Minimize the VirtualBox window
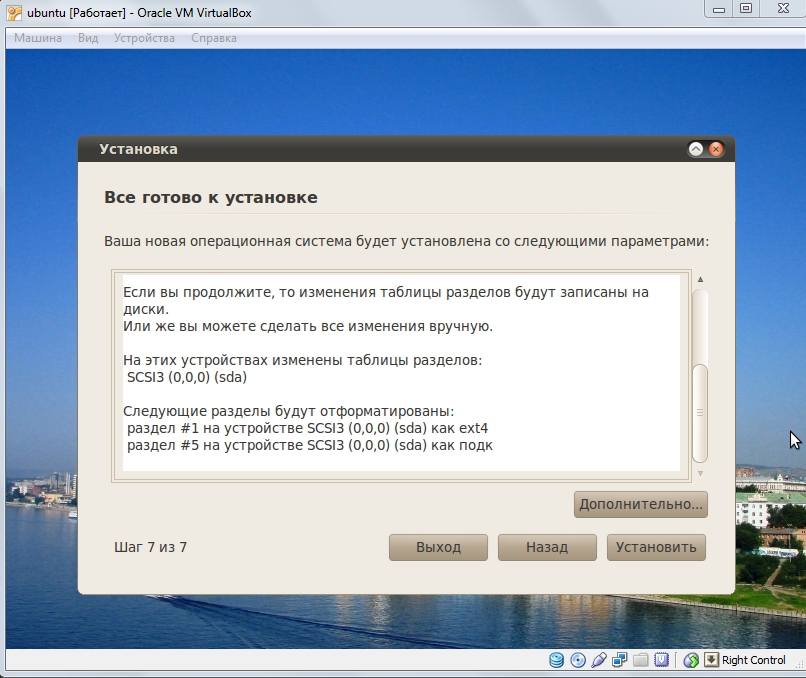Viewport: 806px width, 678px height. (x=719, y=9)
